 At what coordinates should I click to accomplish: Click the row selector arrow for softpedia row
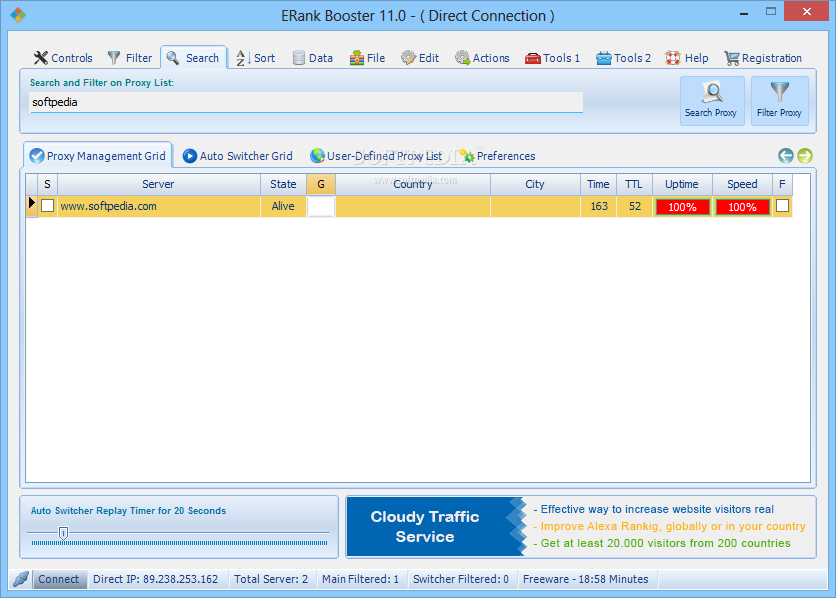31,203
